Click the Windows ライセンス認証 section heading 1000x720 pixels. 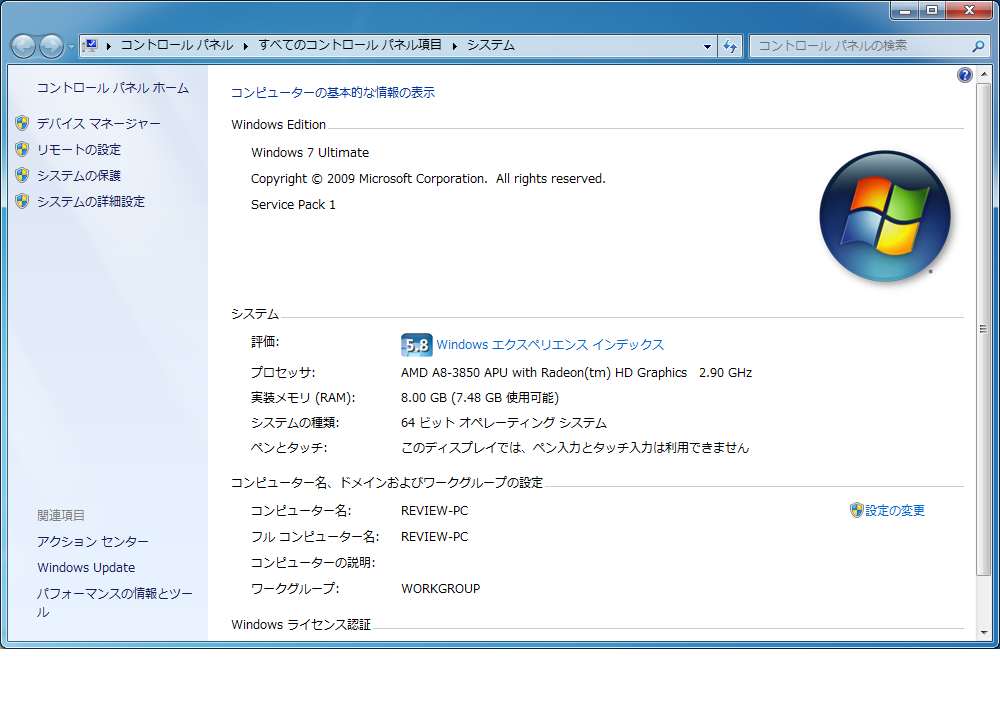click(300, 624)
